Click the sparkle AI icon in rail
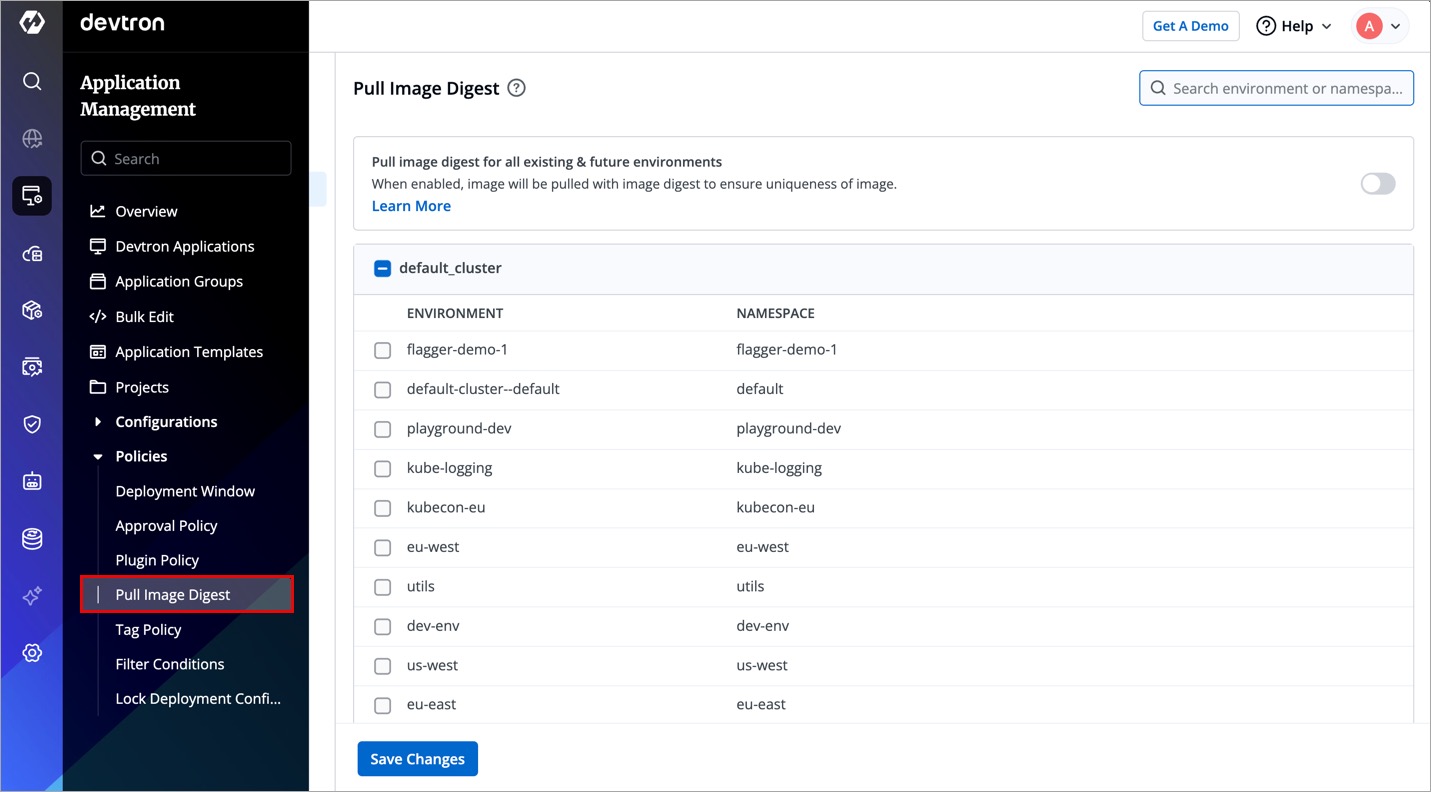1431x792 pixels. [32, 596]
